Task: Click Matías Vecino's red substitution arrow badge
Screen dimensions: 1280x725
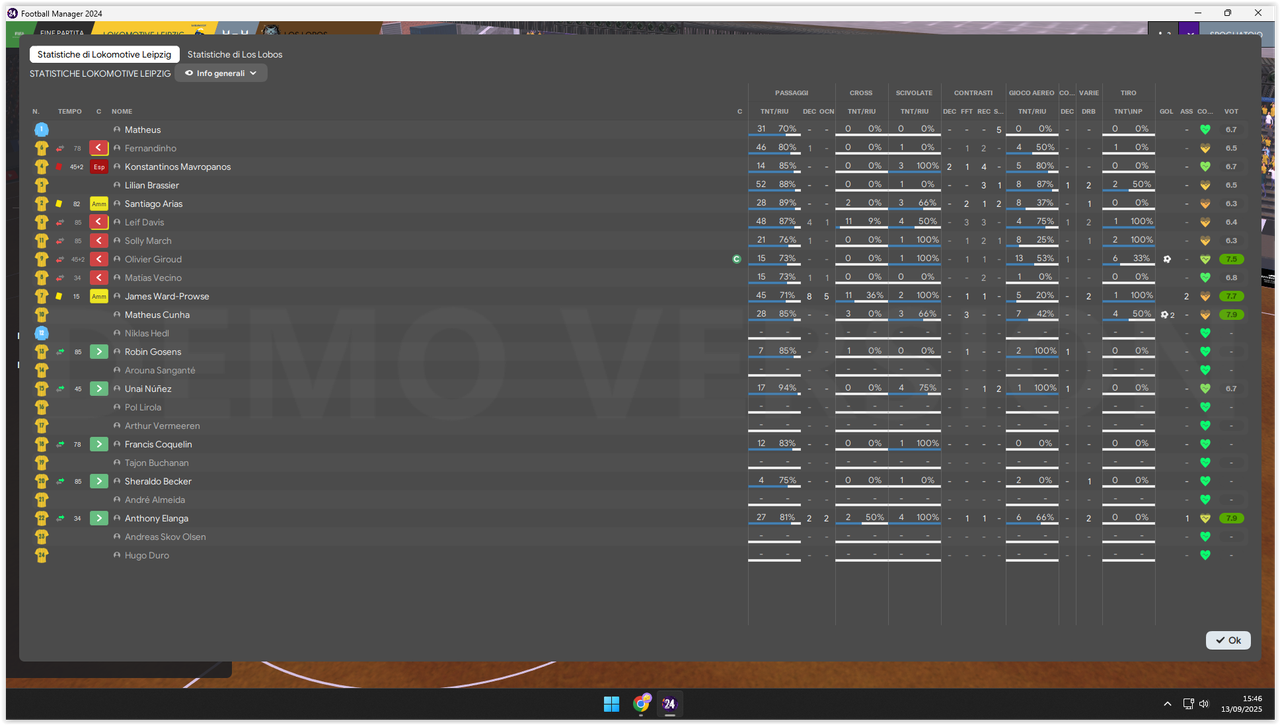Action: point(98,278)
